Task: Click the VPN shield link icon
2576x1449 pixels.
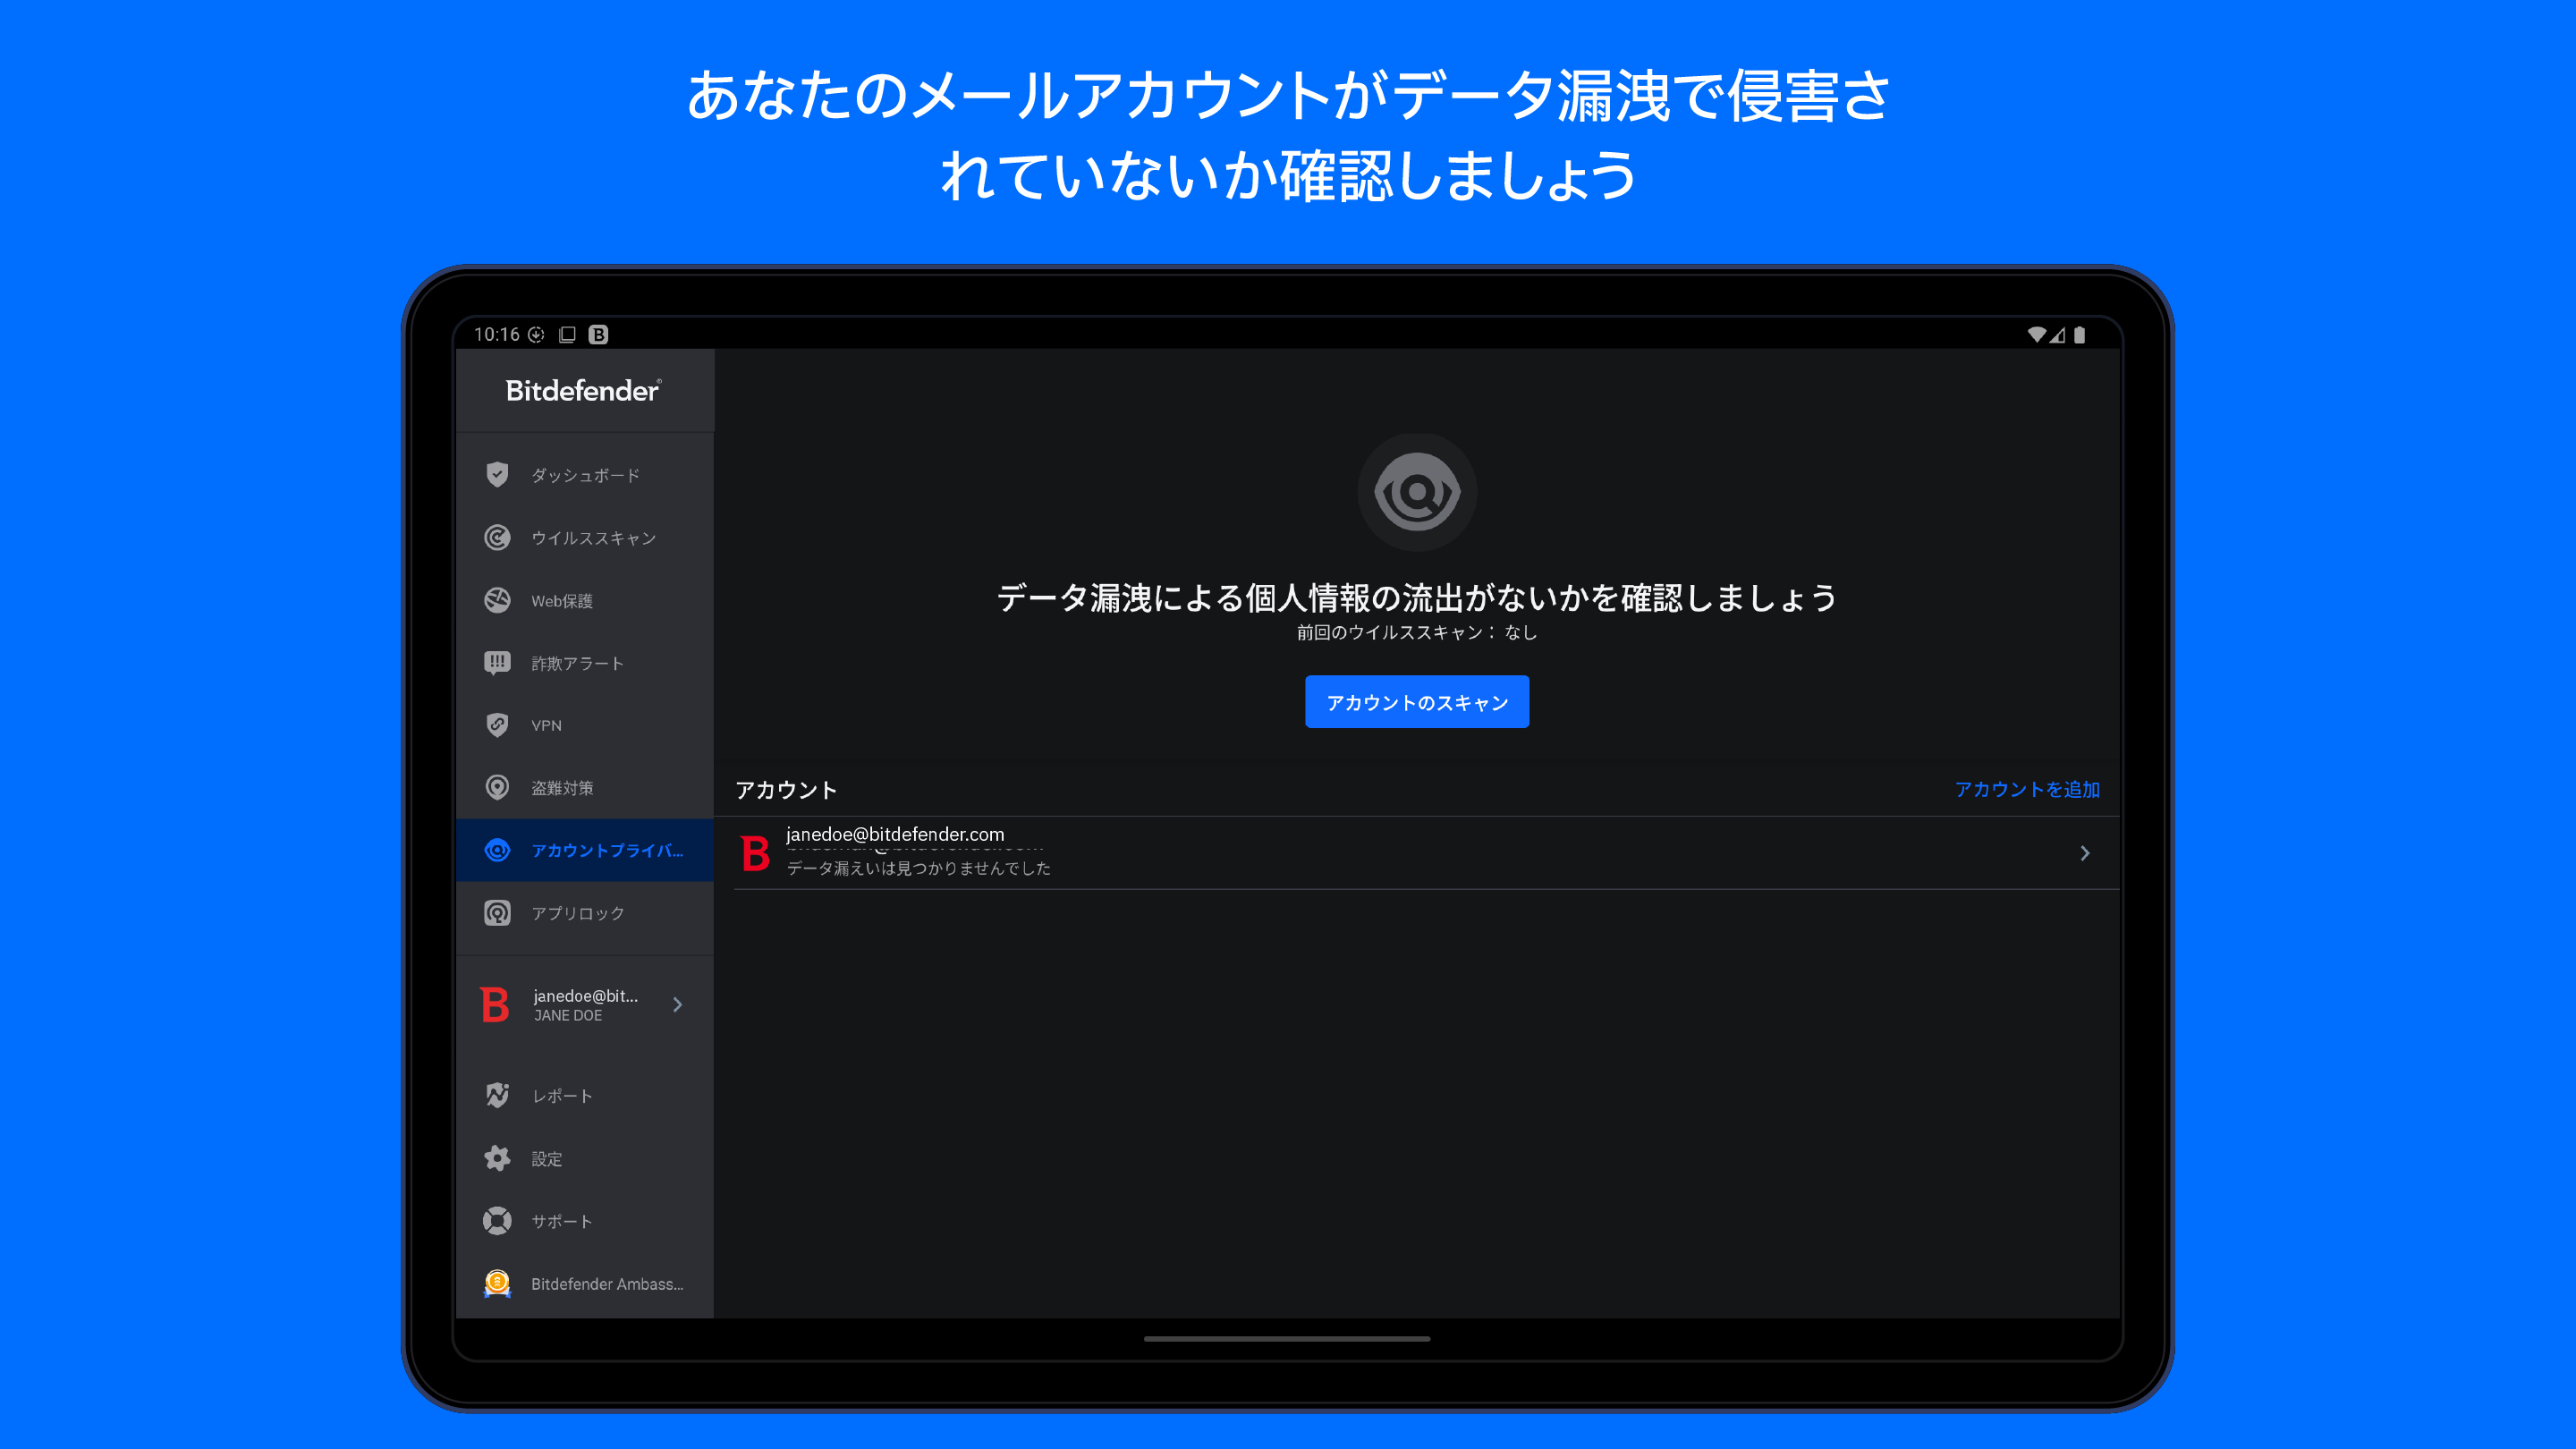Action: 497,725
